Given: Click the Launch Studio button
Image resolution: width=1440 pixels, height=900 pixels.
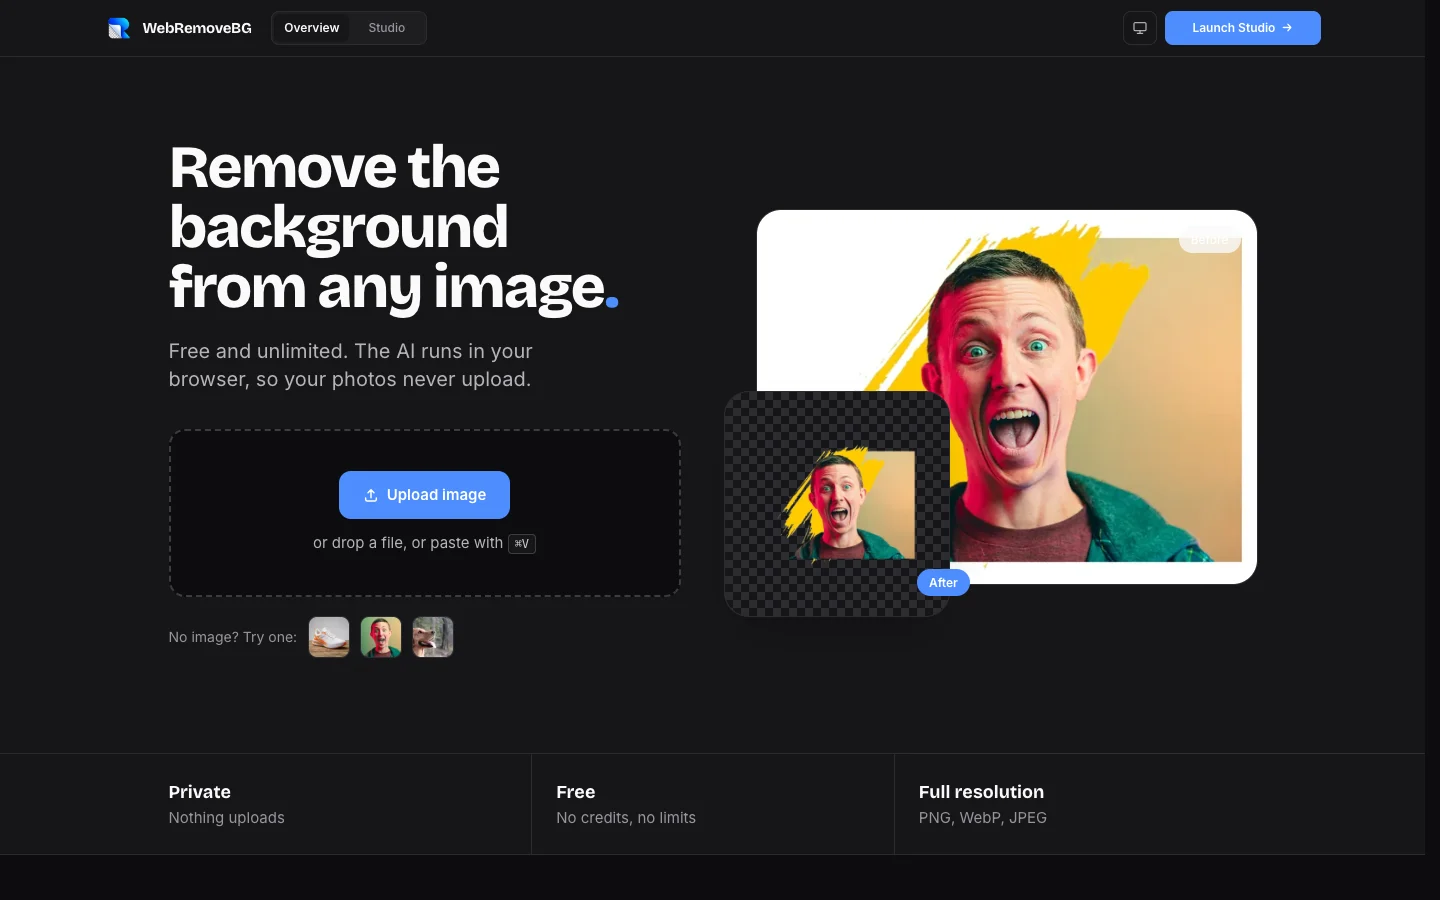Looking at the screenshot, I should [1242, 28].
